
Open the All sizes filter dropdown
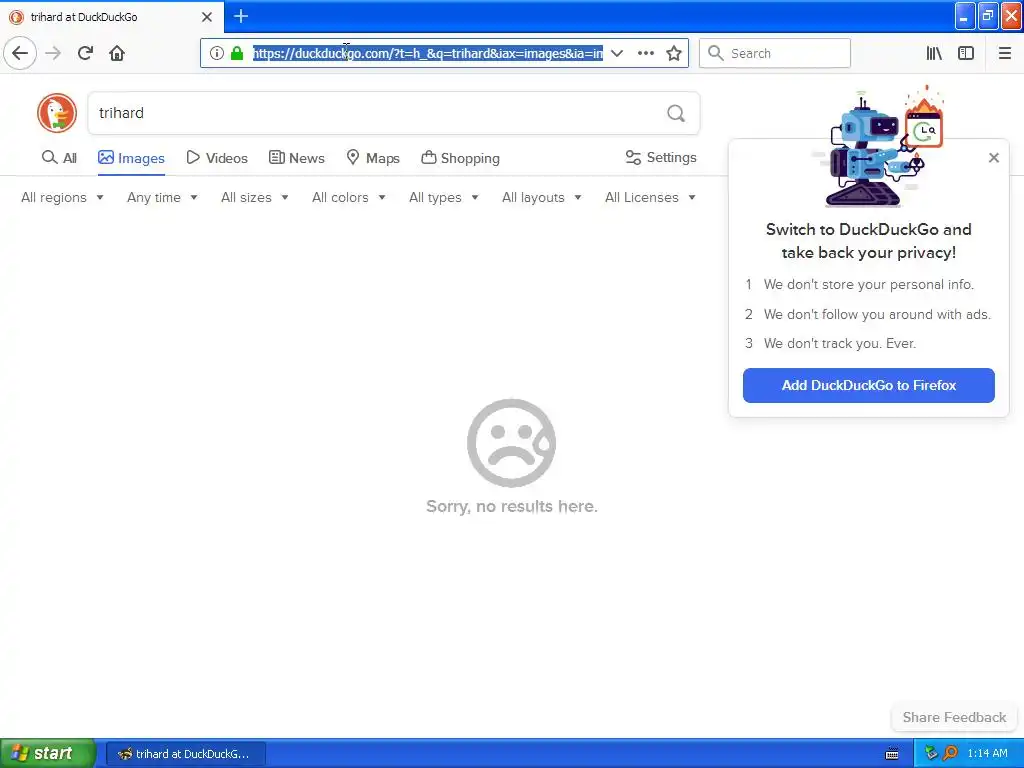255,197
